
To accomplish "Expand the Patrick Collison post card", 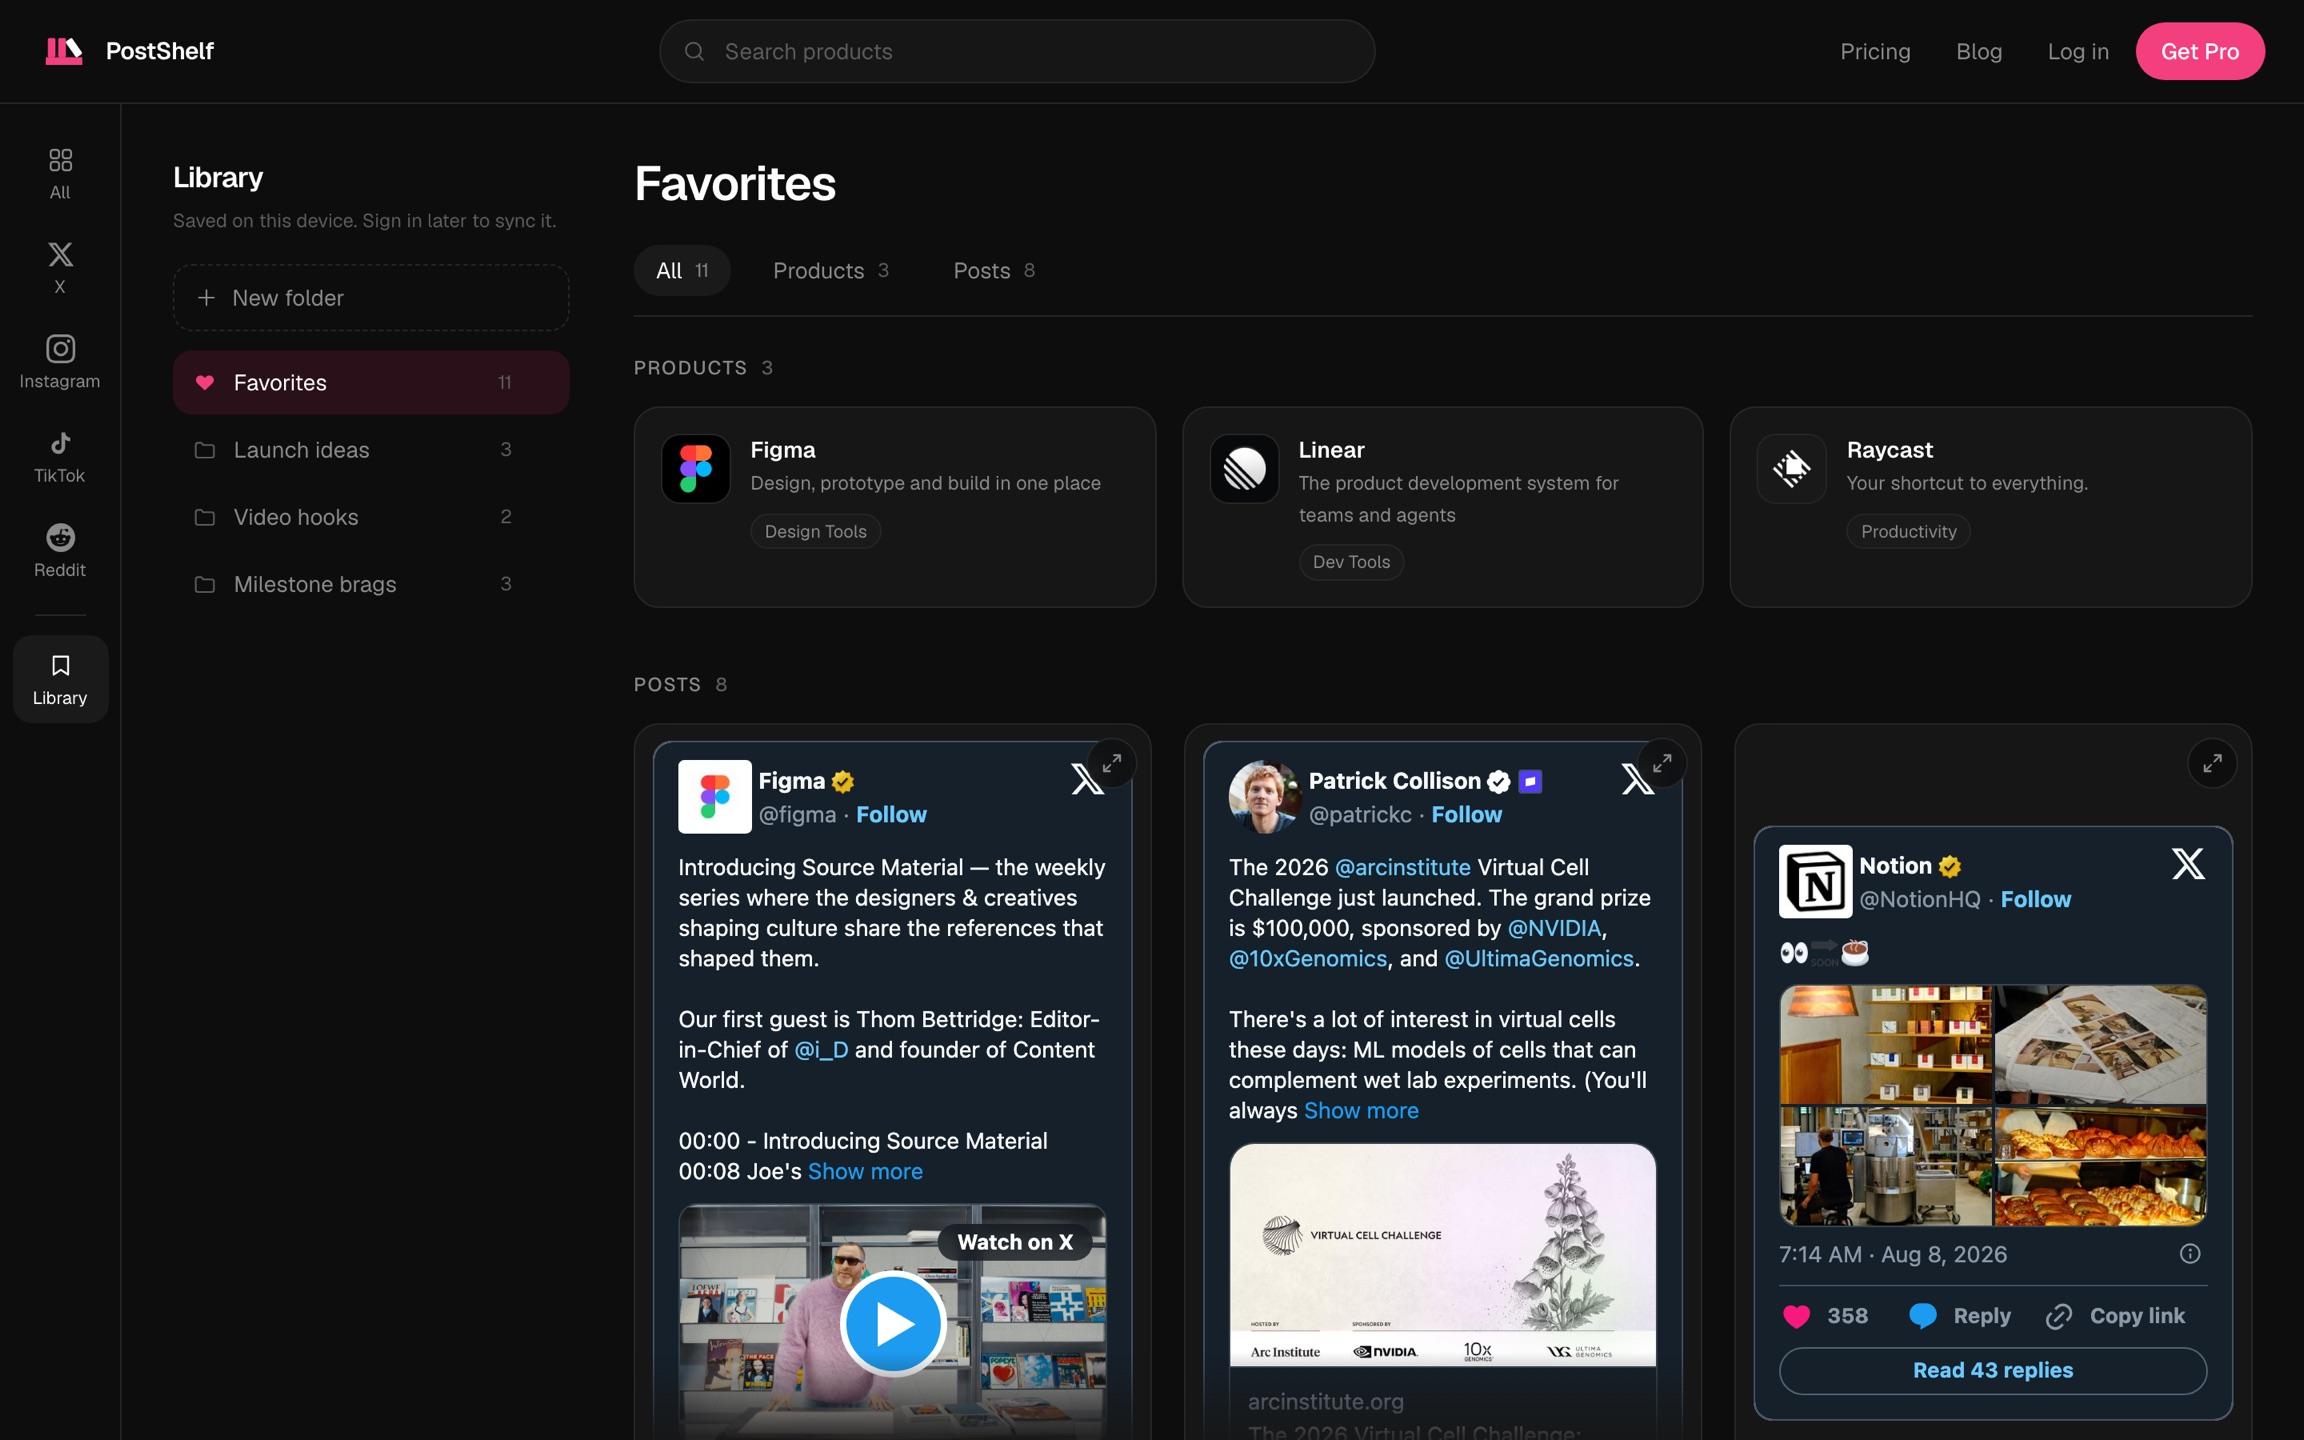I will (x=1662, y=764).
